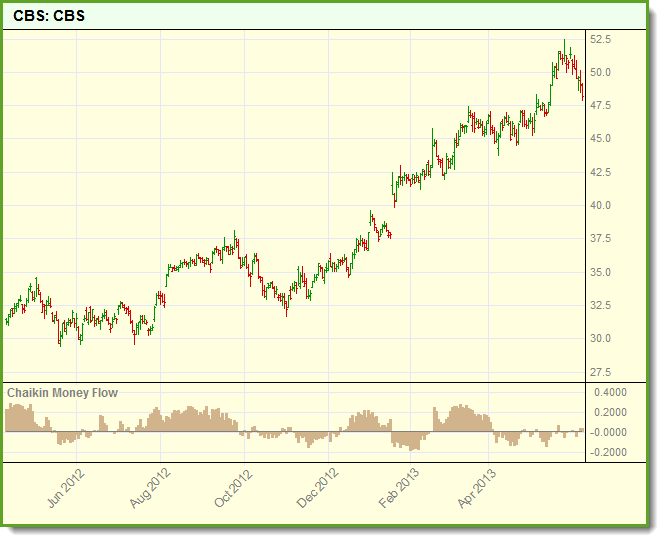Select the Aug 2012 date label
Viewport: 664px width, 542px height.
pos(147,487)
